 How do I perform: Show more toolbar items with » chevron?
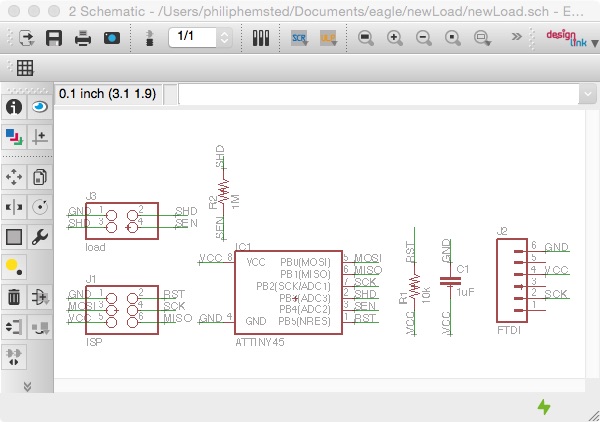tap(517, 37)
